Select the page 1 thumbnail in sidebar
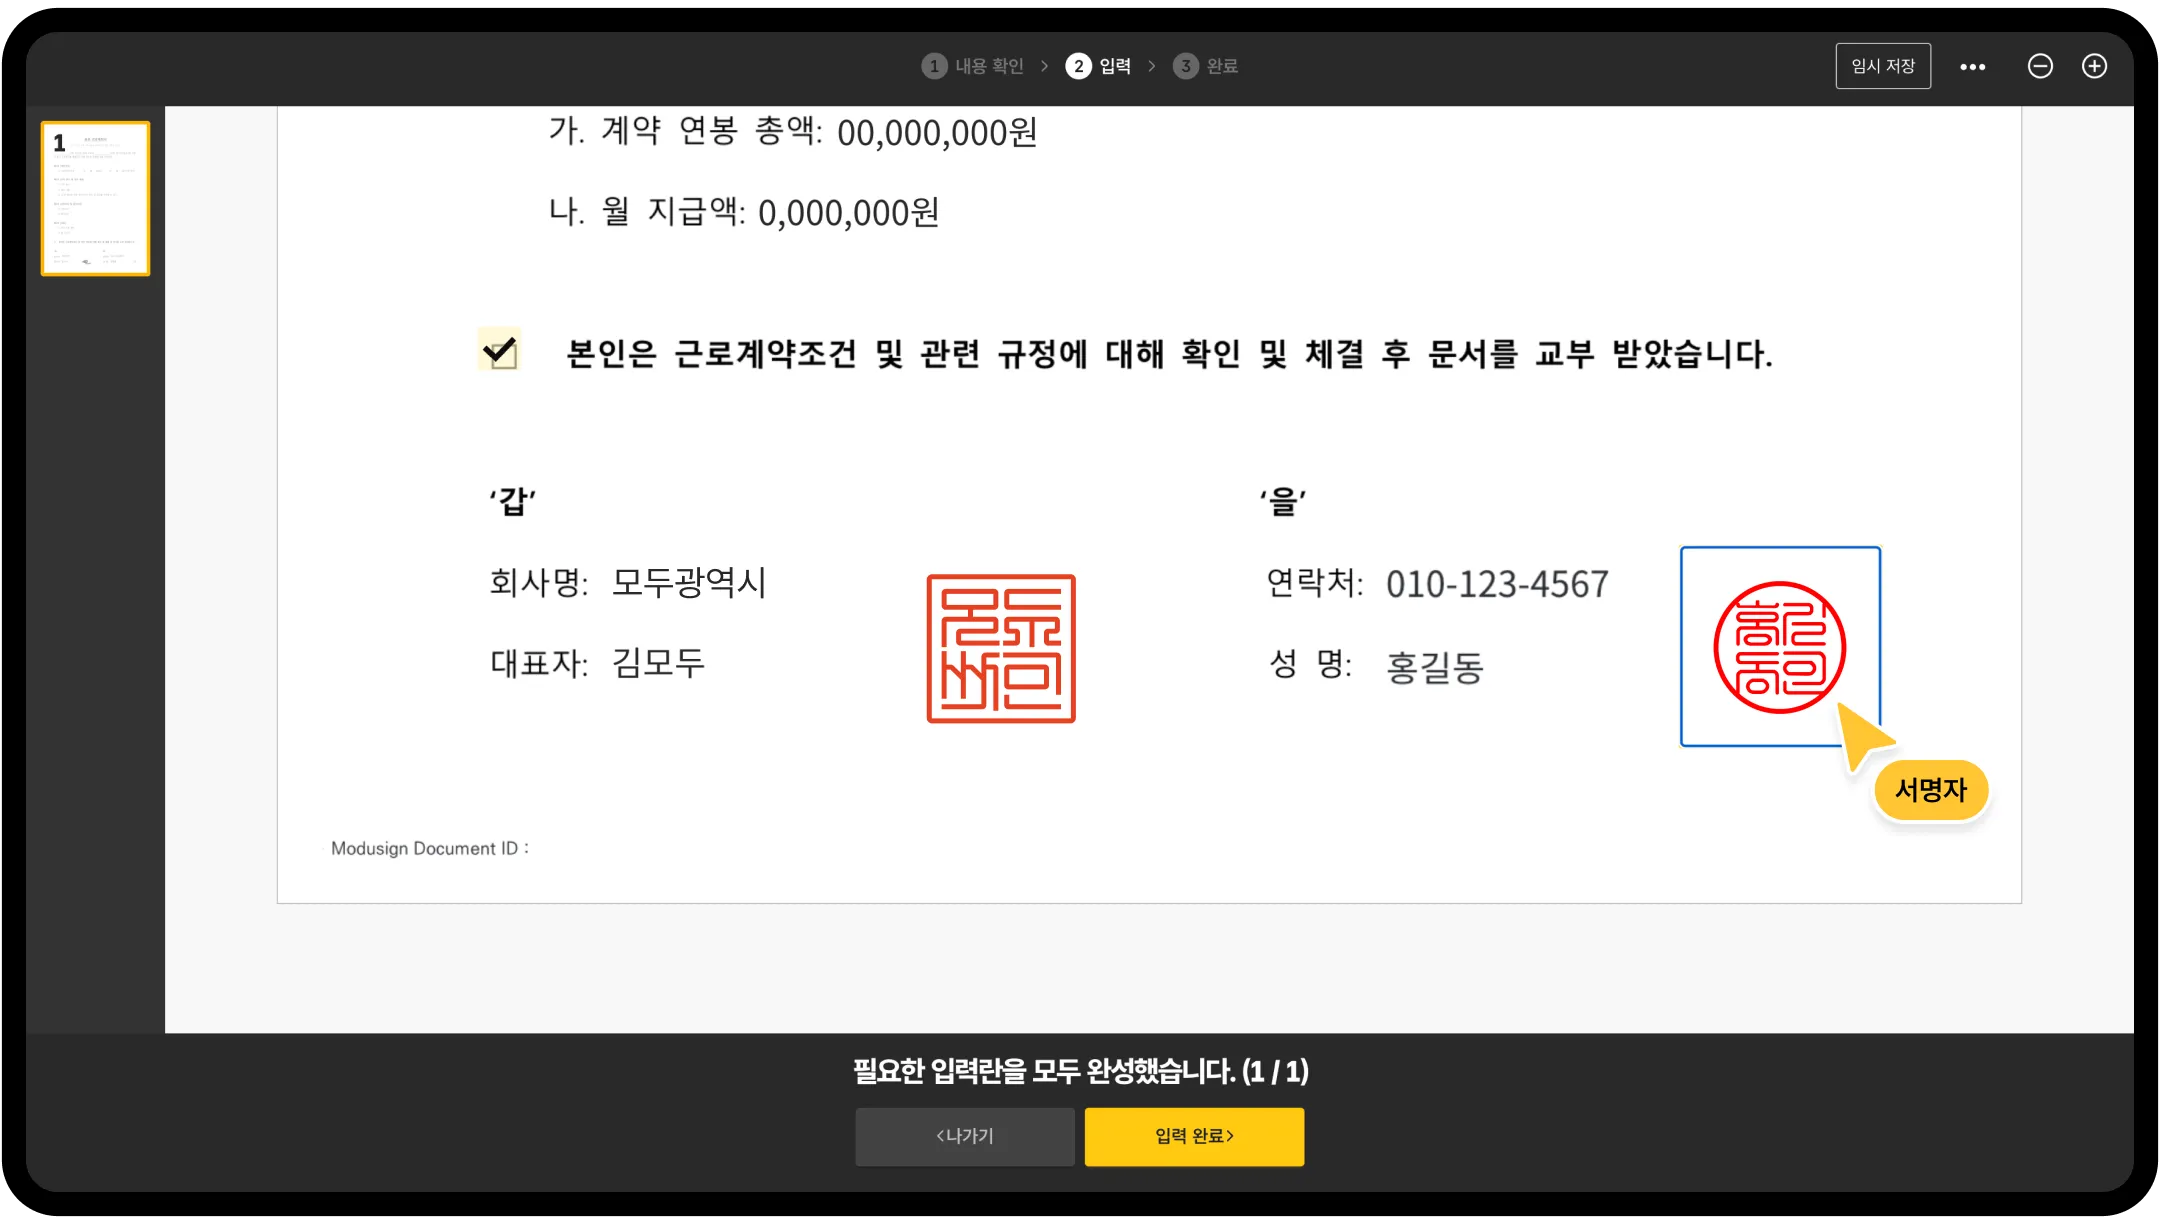The height and width of the screenshot is (1224, 2160). tap(95, 196)
